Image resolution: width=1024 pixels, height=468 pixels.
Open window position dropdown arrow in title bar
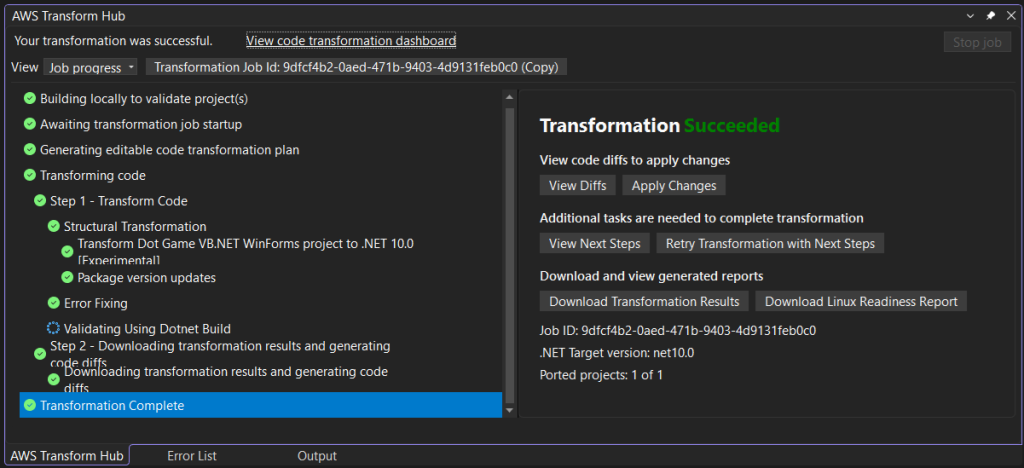click(x=970, y=16)
